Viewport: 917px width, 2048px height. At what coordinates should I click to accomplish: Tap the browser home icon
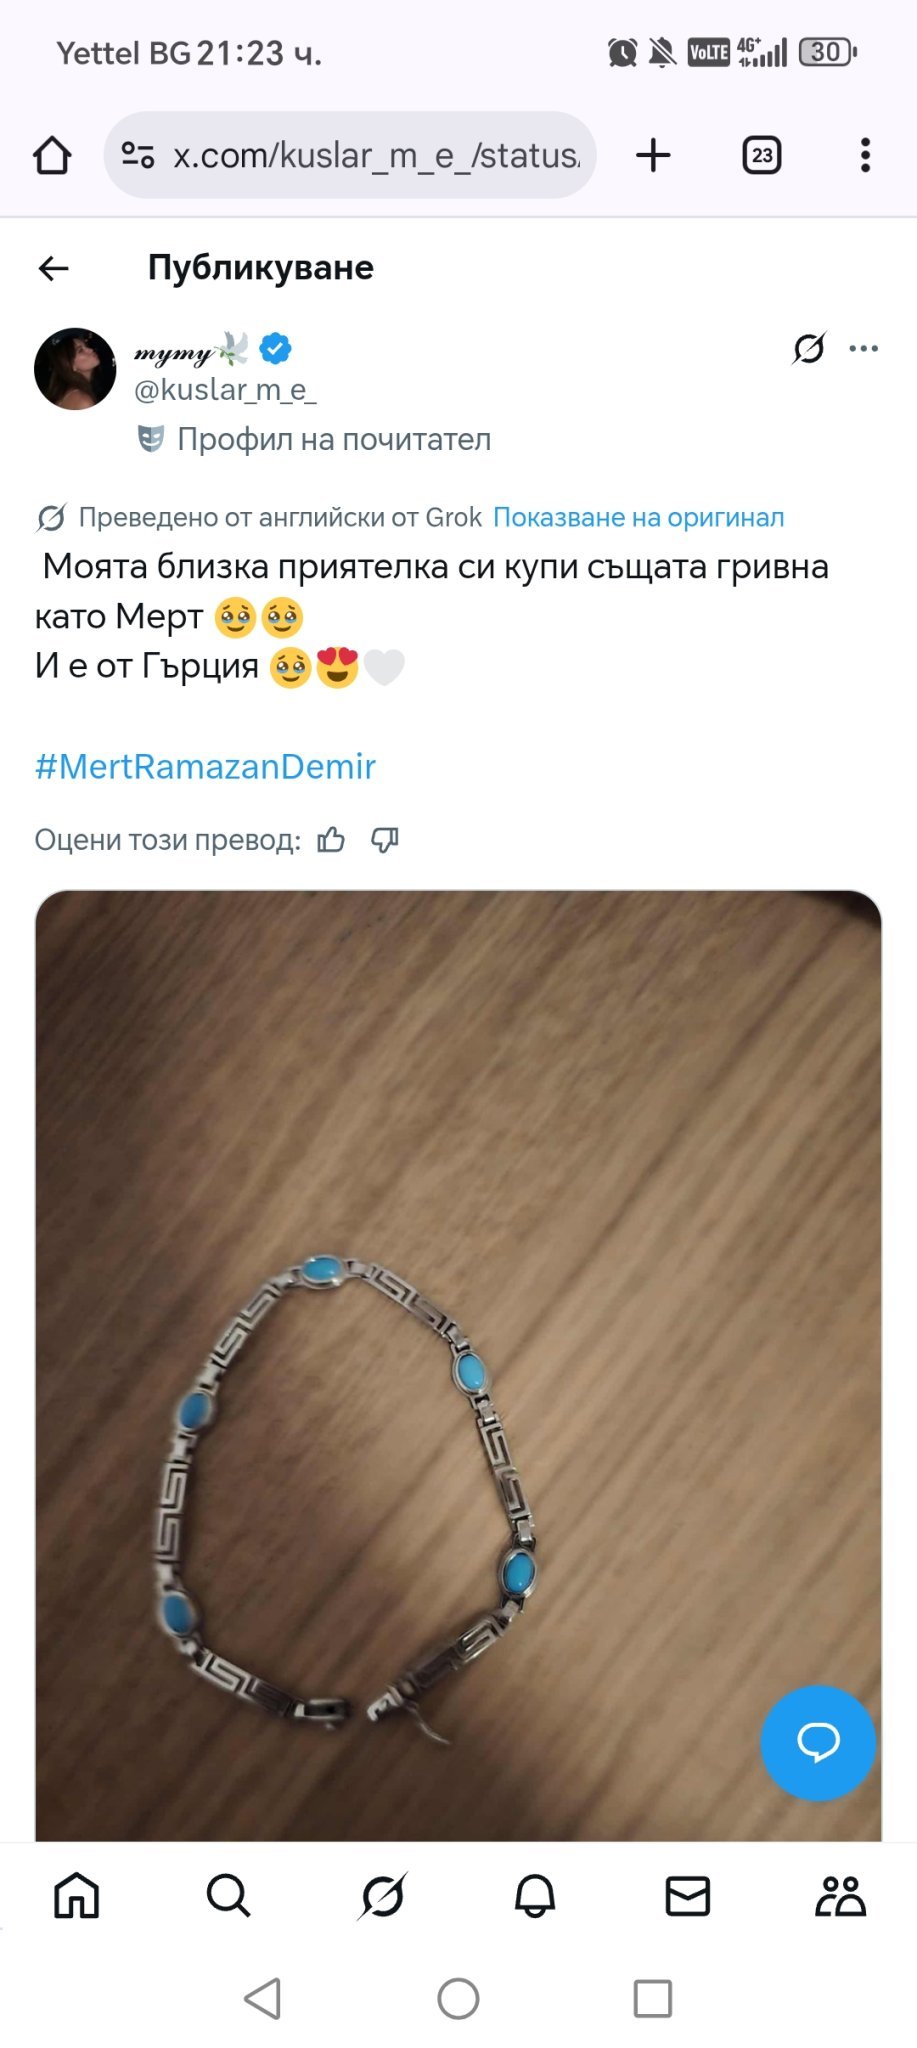[52, 155]
